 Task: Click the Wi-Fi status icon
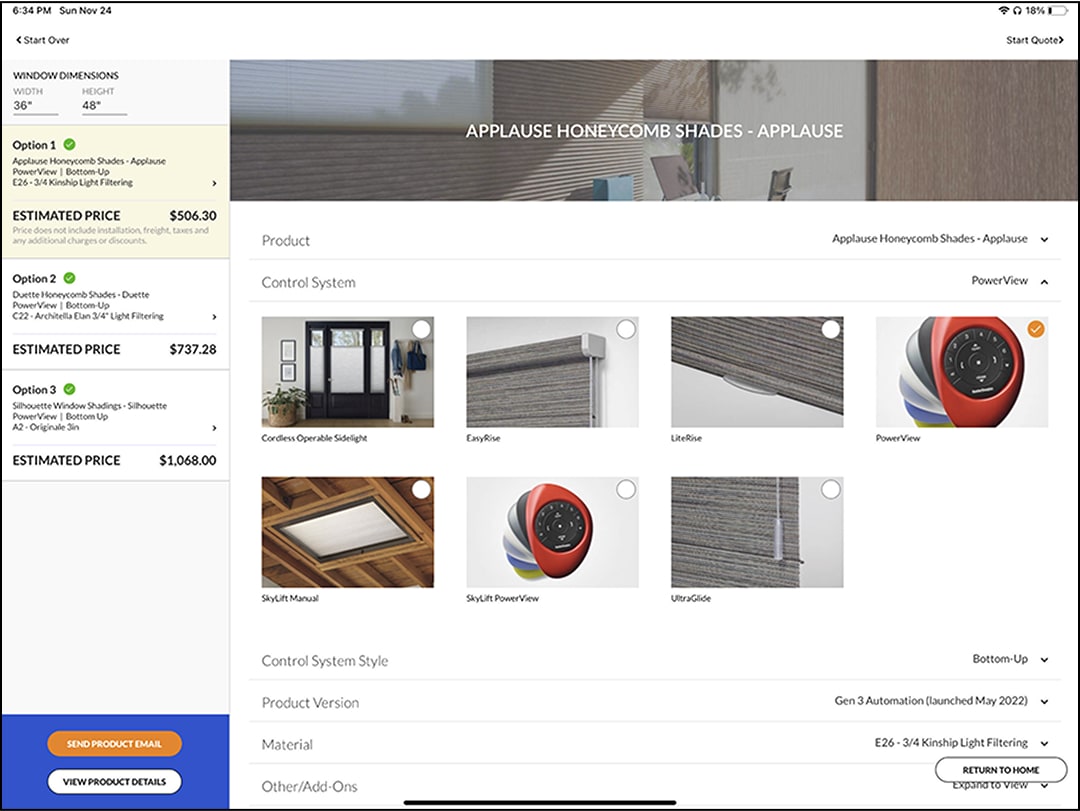point(1004,10)
